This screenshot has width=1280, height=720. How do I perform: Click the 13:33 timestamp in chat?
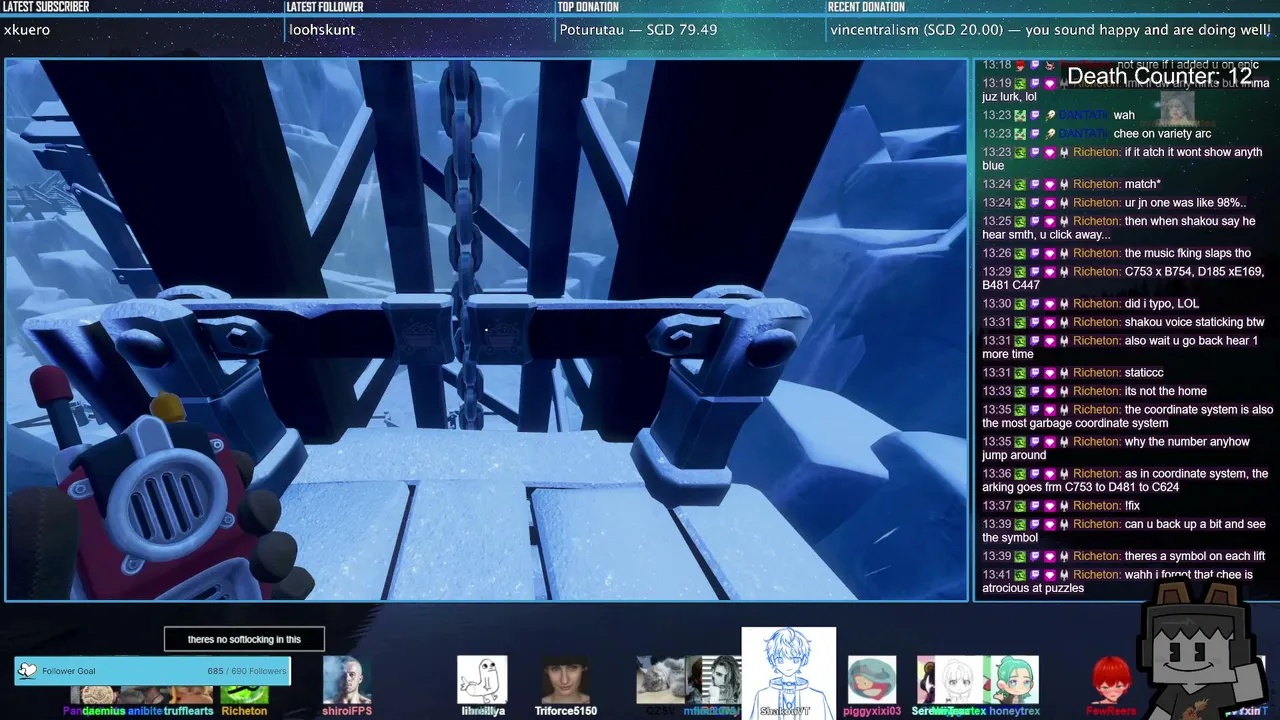point(996,392)
